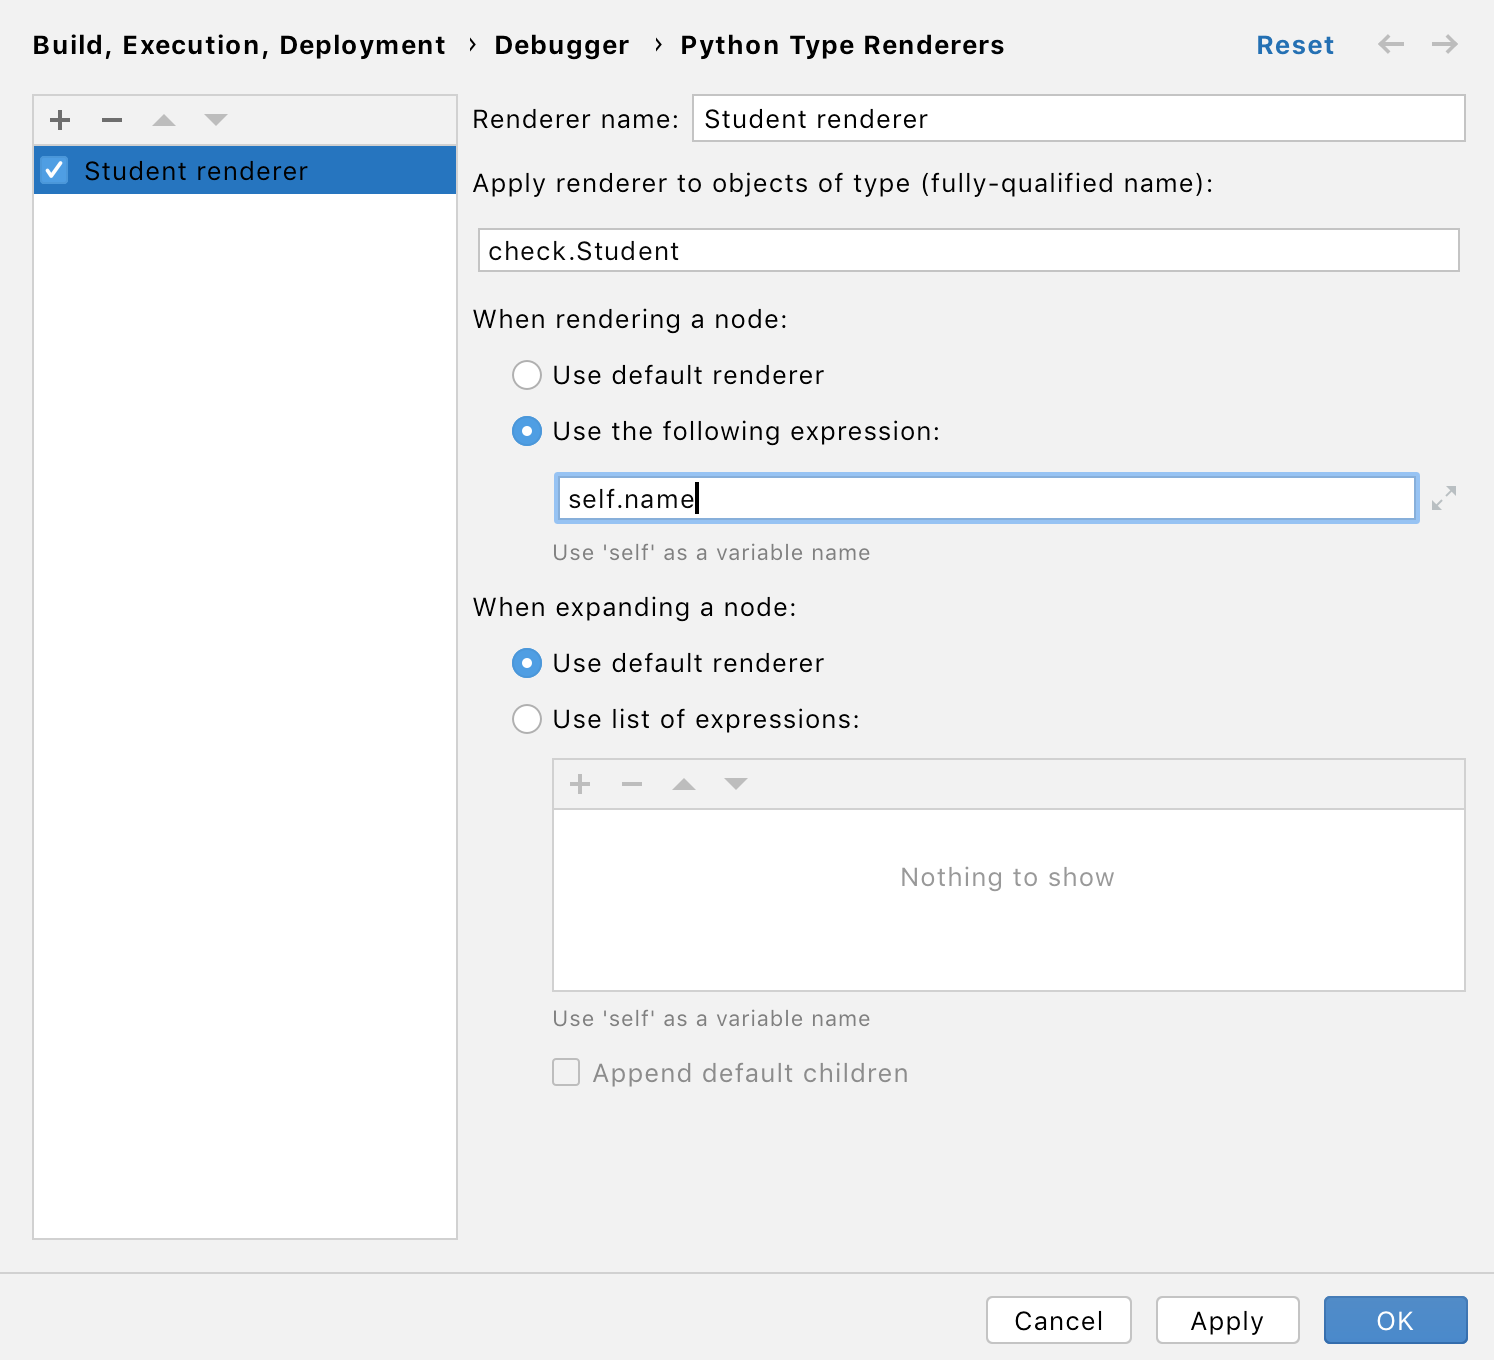Add an expression to the expressions list
Viewport: 1494px width, 1360px height.
pyautogui.click(x=579, y=783)
